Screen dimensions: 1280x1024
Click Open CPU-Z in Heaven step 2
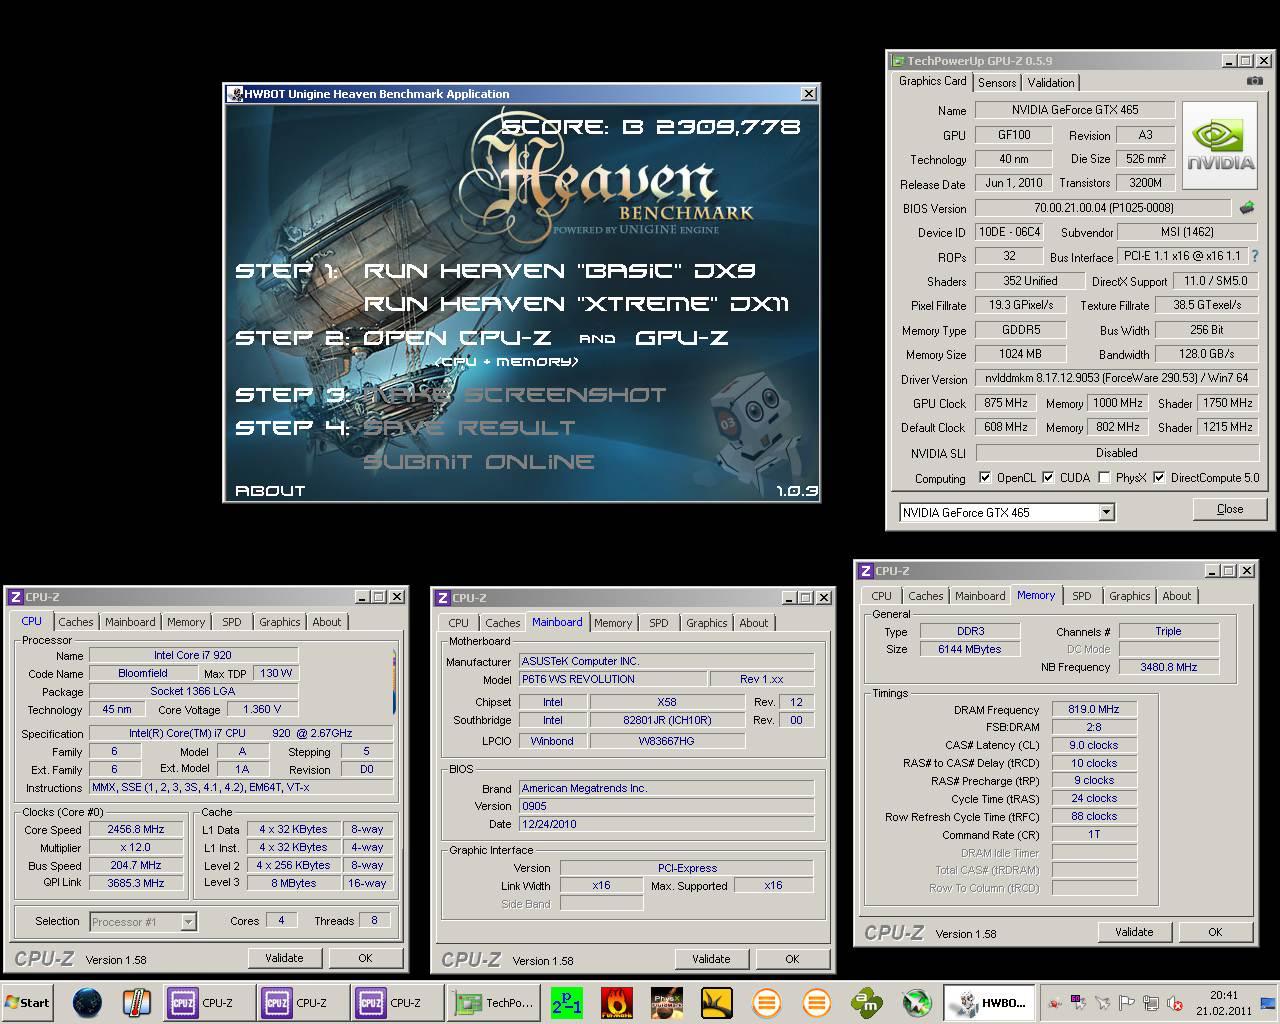(457, 338)
